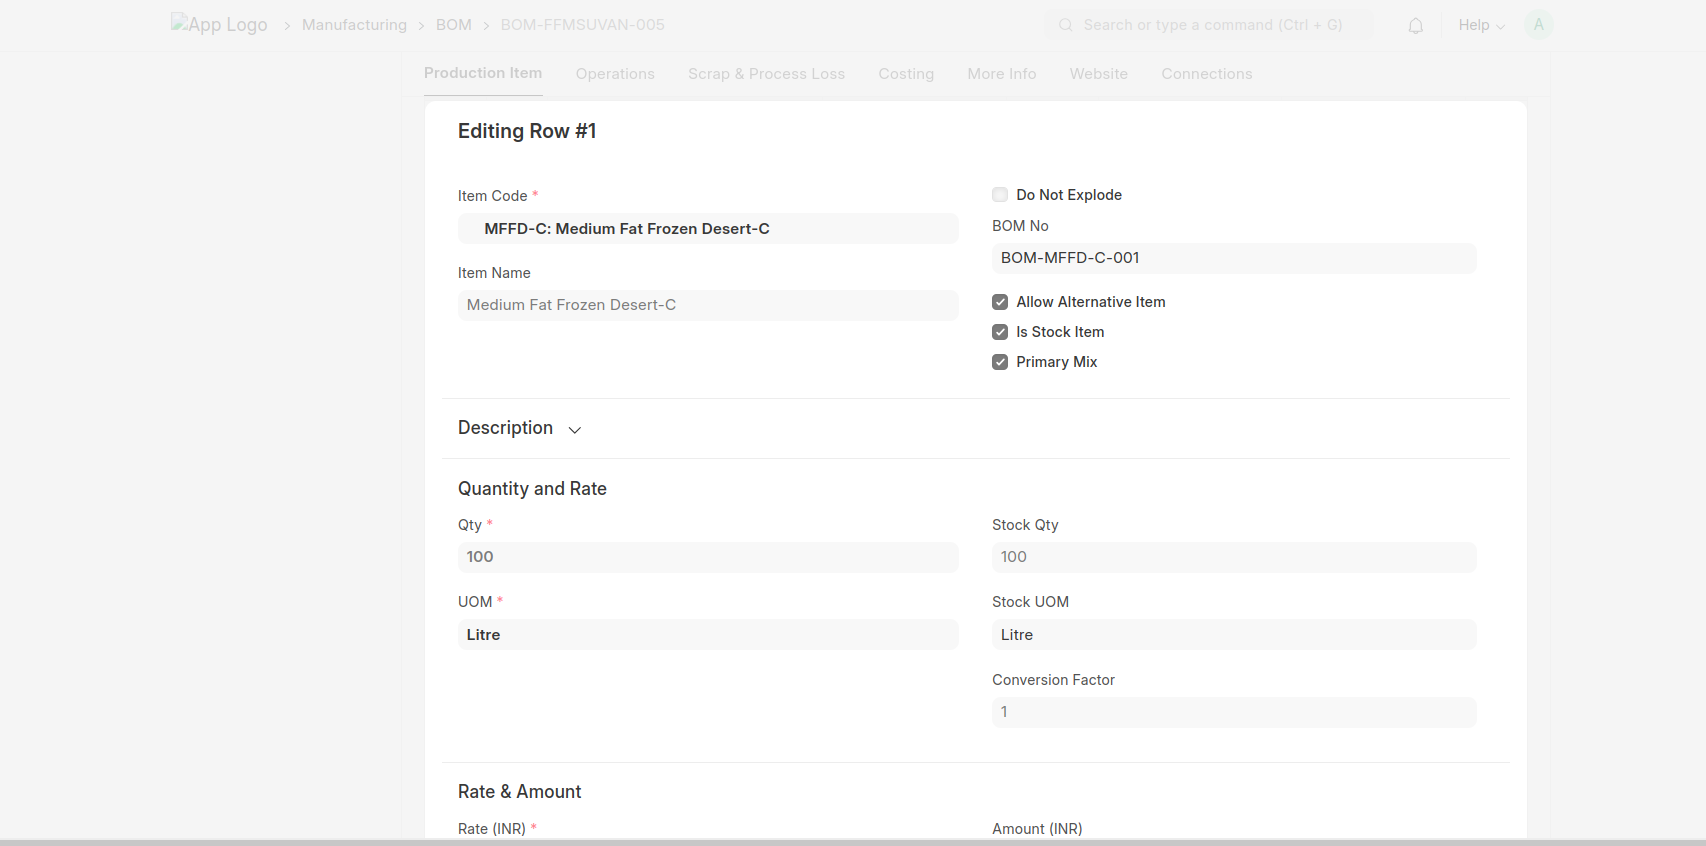The width and height of the screenshot is (1706, 846).
Task: Toggle the Is Stock Item checkbox
Action: pos(1000,332)
